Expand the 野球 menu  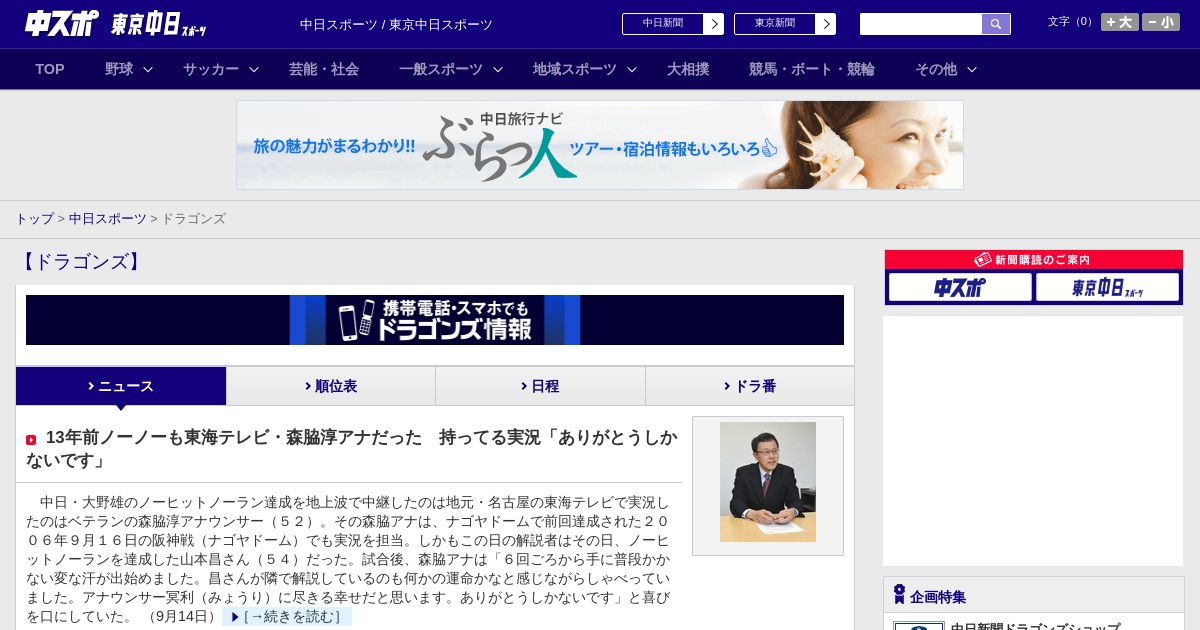click(x=129, y=69)
